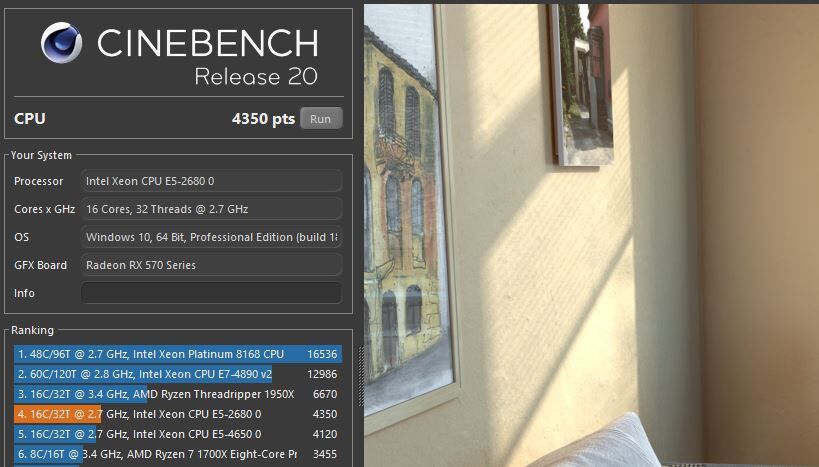Click the Ranking section header label

tap(32, 330)
